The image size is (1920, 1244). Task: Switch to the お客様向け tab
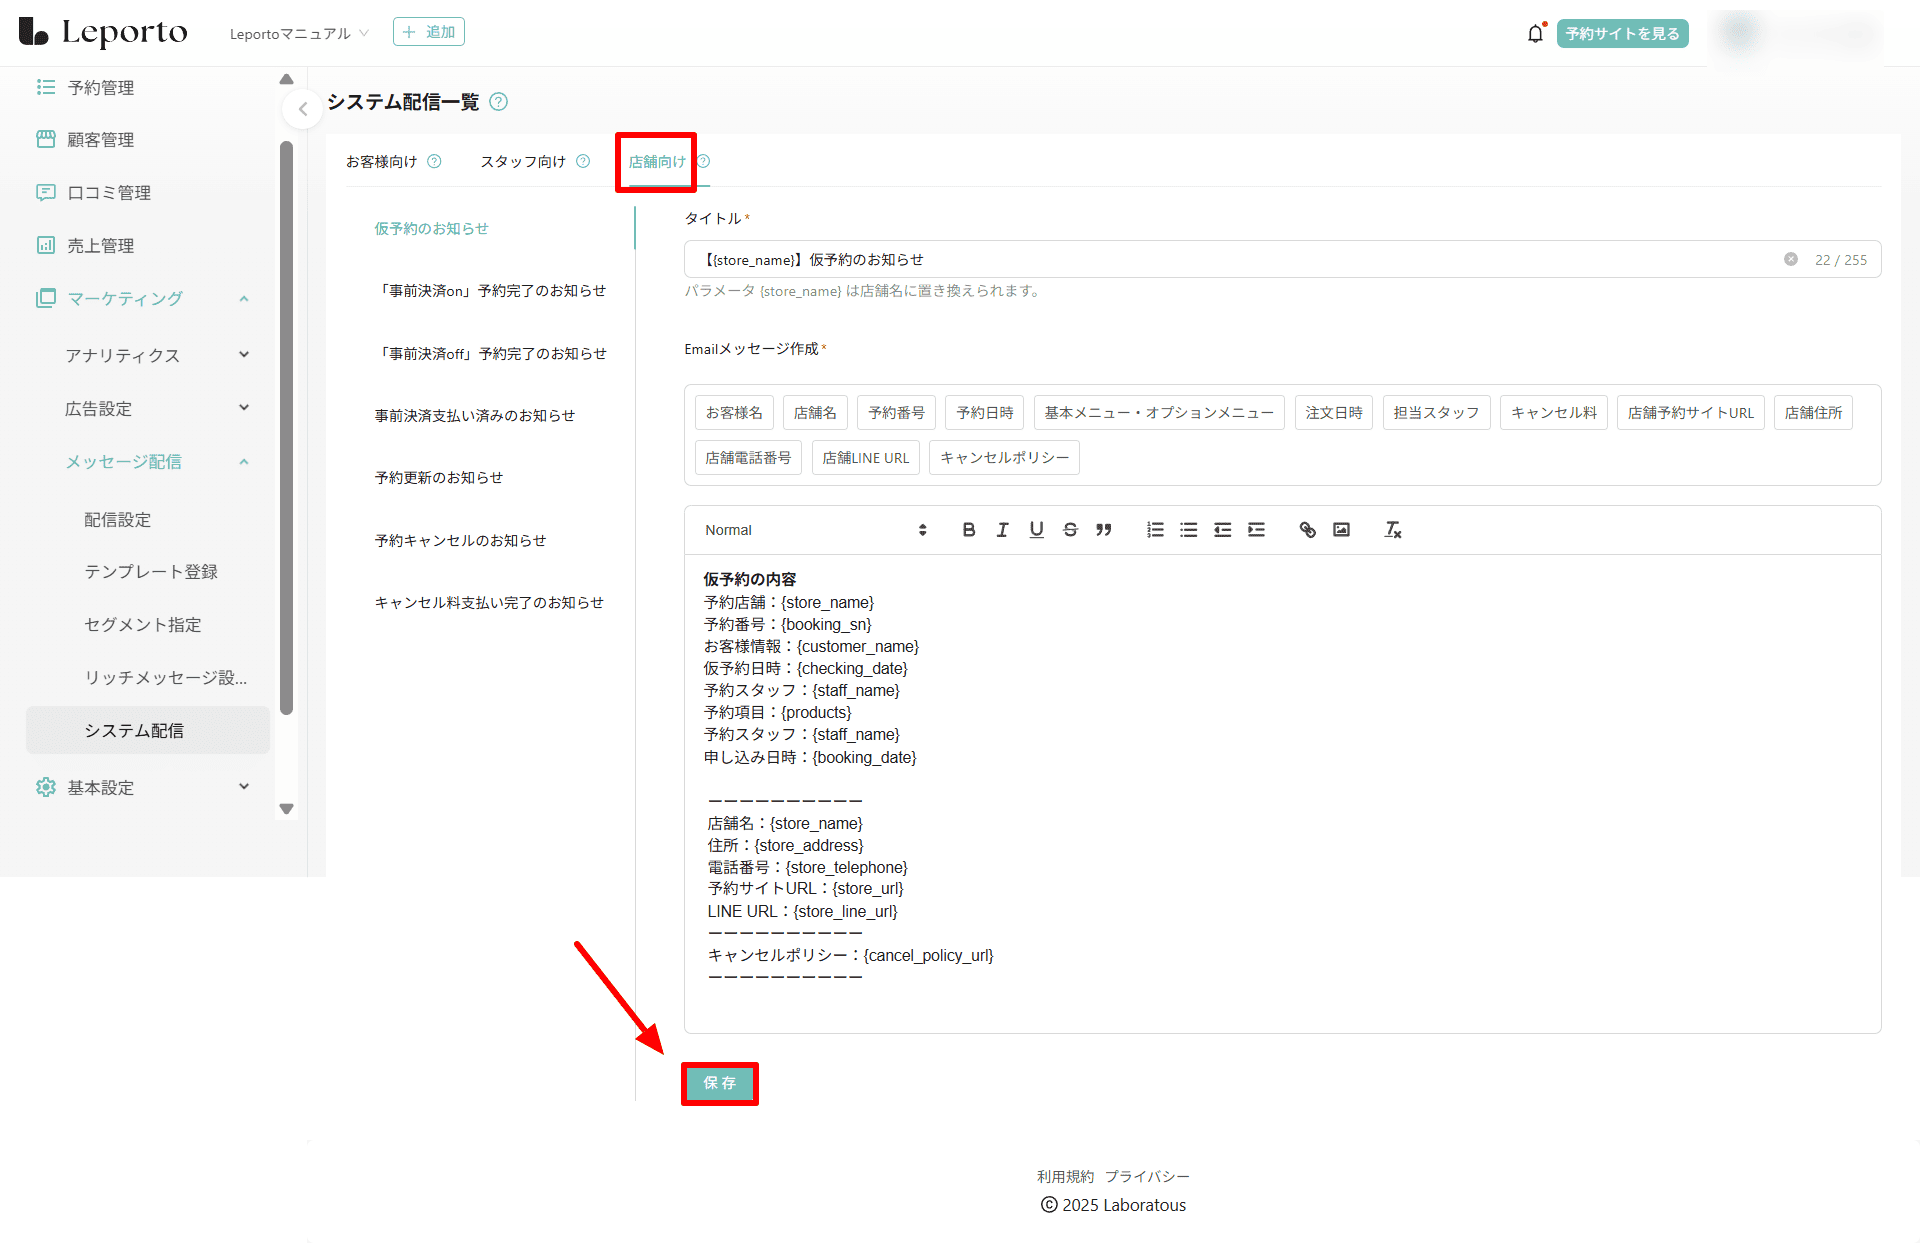pyautogui.click(x=382, y=162)
